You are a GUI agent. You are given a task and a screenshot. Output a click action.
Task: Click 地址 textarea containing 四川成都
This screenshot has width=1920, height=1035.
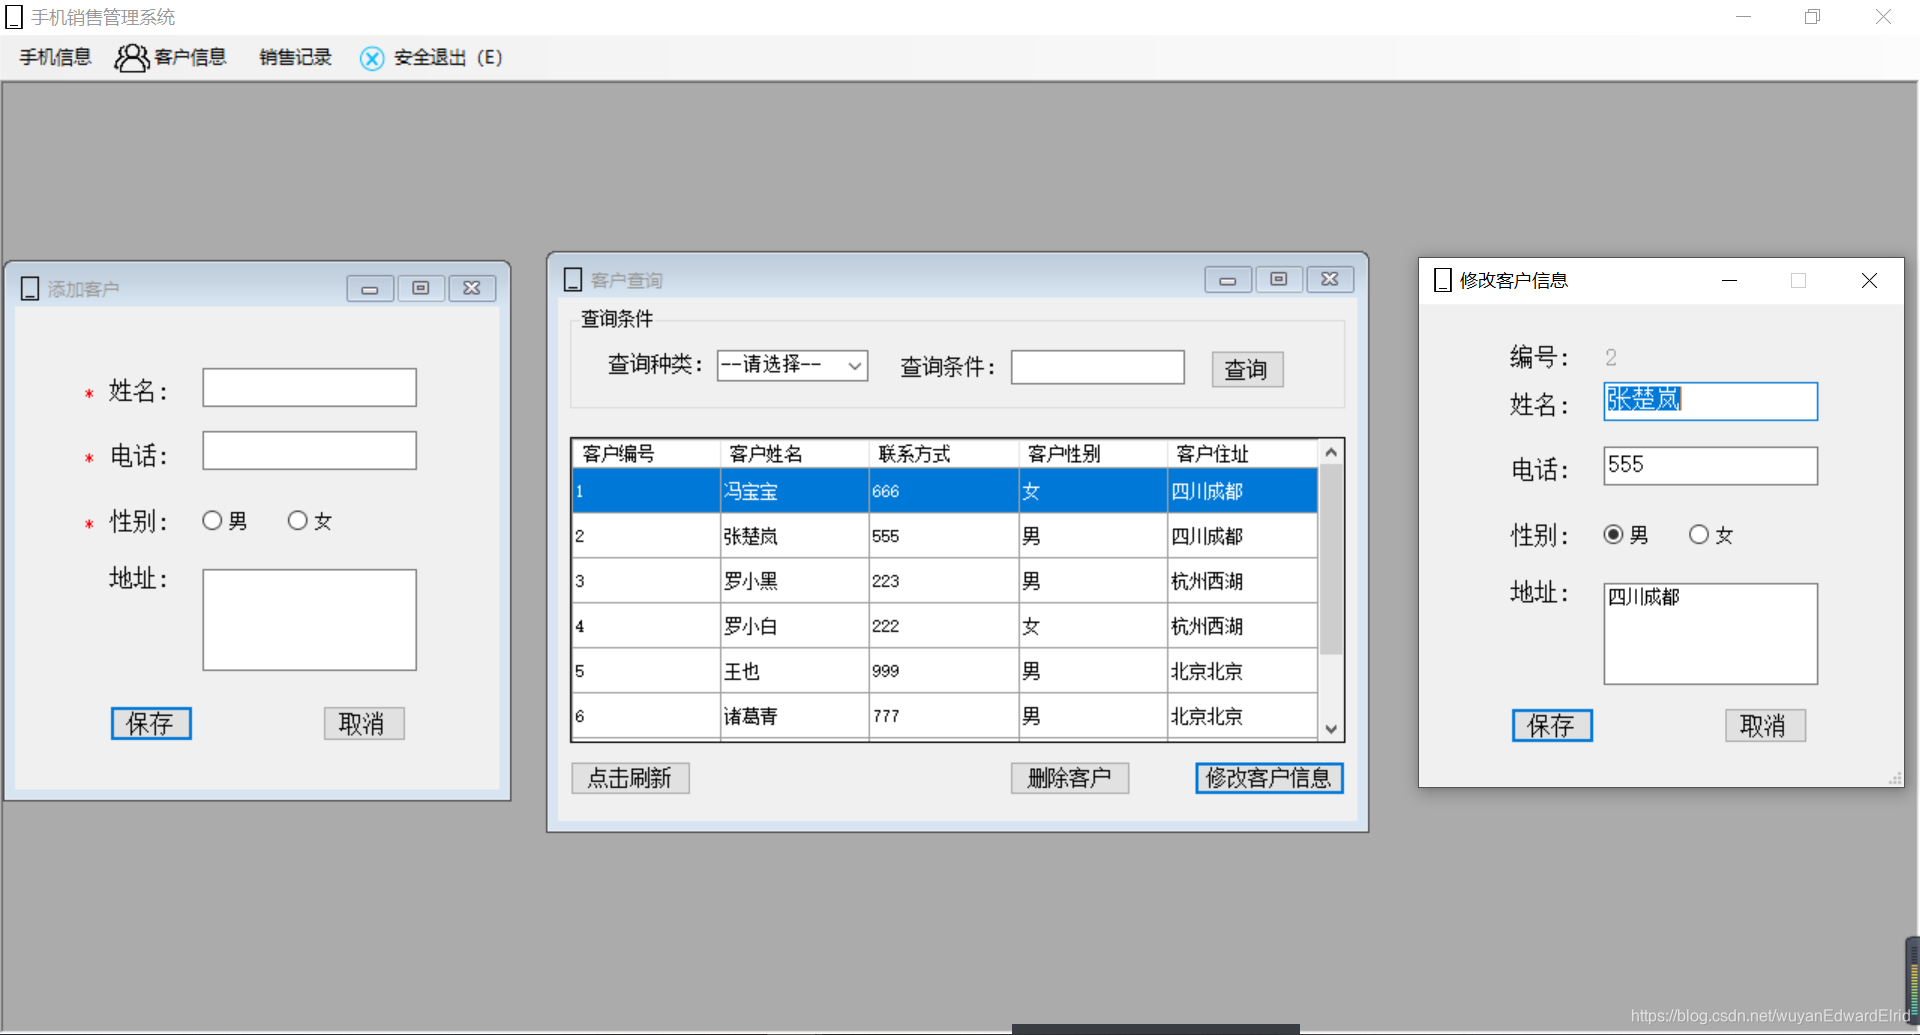1710,634
